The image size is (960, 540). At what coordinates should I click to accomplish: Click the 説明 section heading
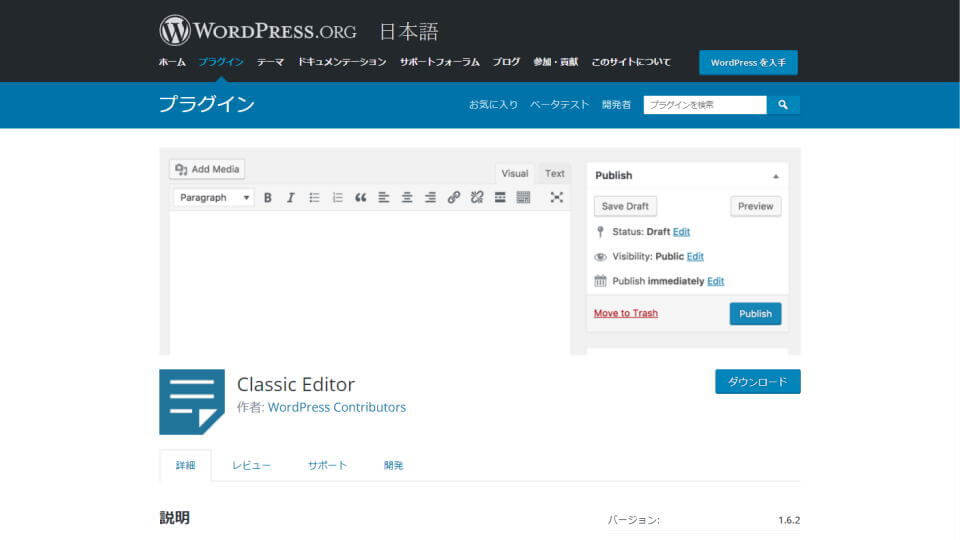[174, 517]
